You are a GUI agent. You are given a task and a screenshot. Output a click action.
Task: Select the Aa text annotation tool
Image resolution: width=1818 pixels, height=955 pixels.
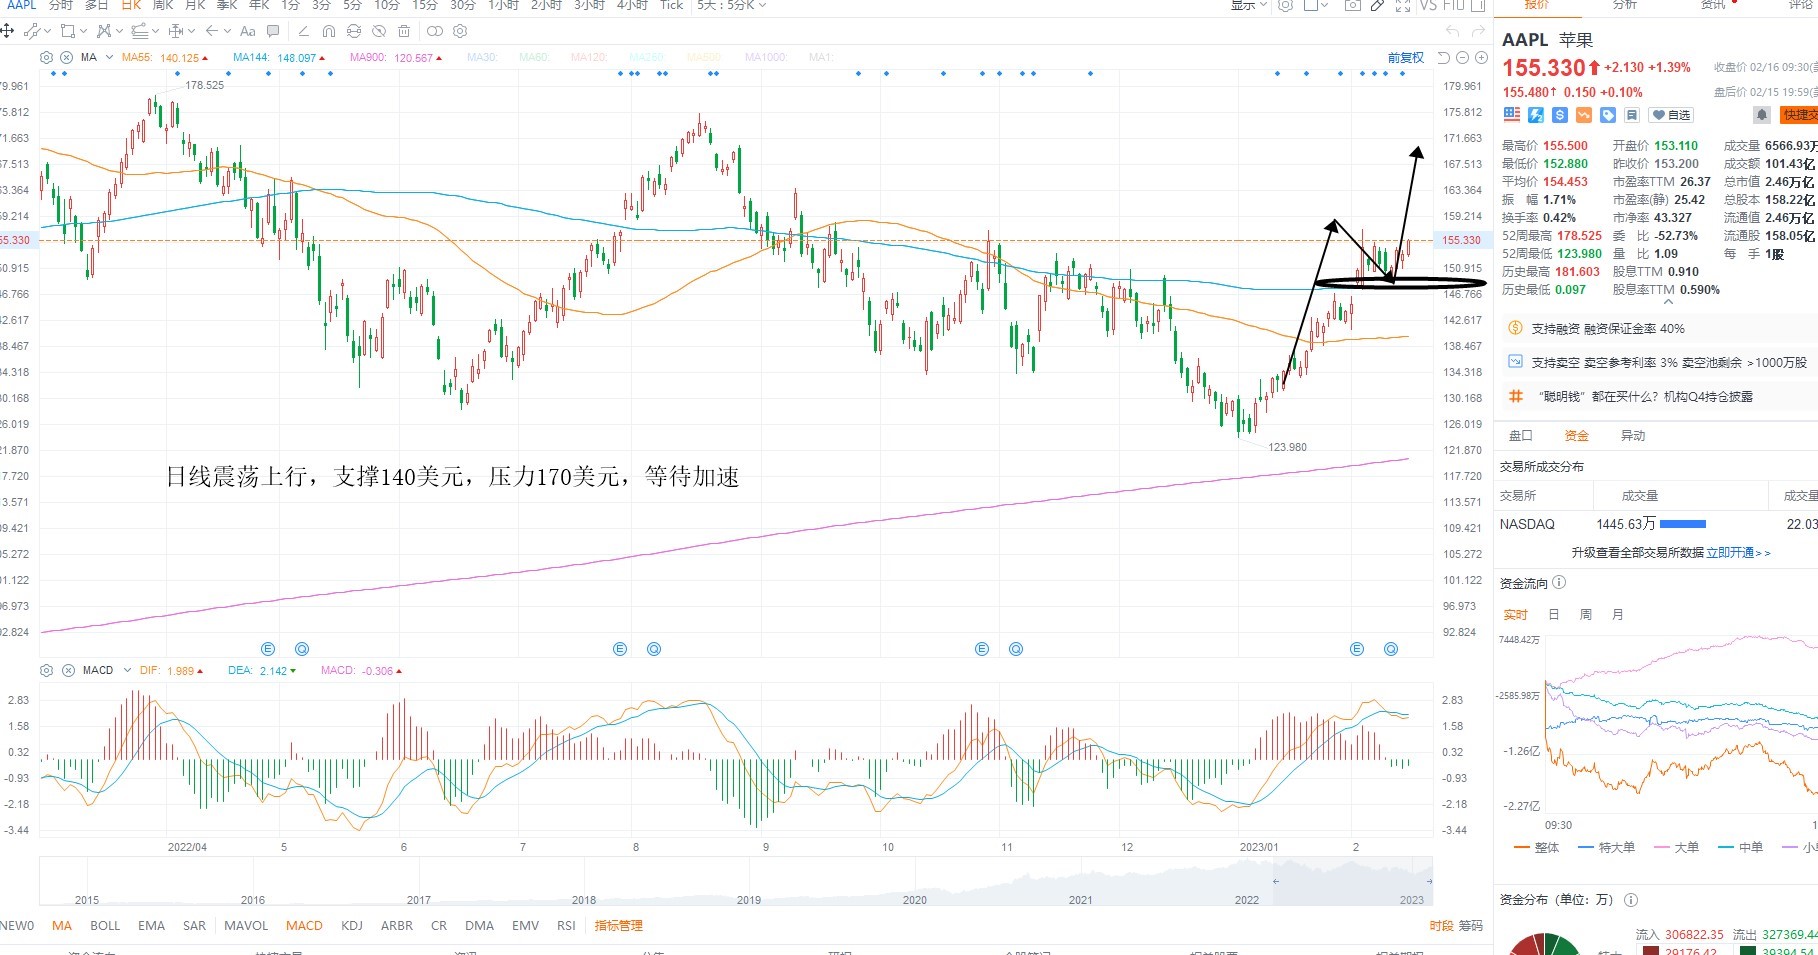coord(248,31)
